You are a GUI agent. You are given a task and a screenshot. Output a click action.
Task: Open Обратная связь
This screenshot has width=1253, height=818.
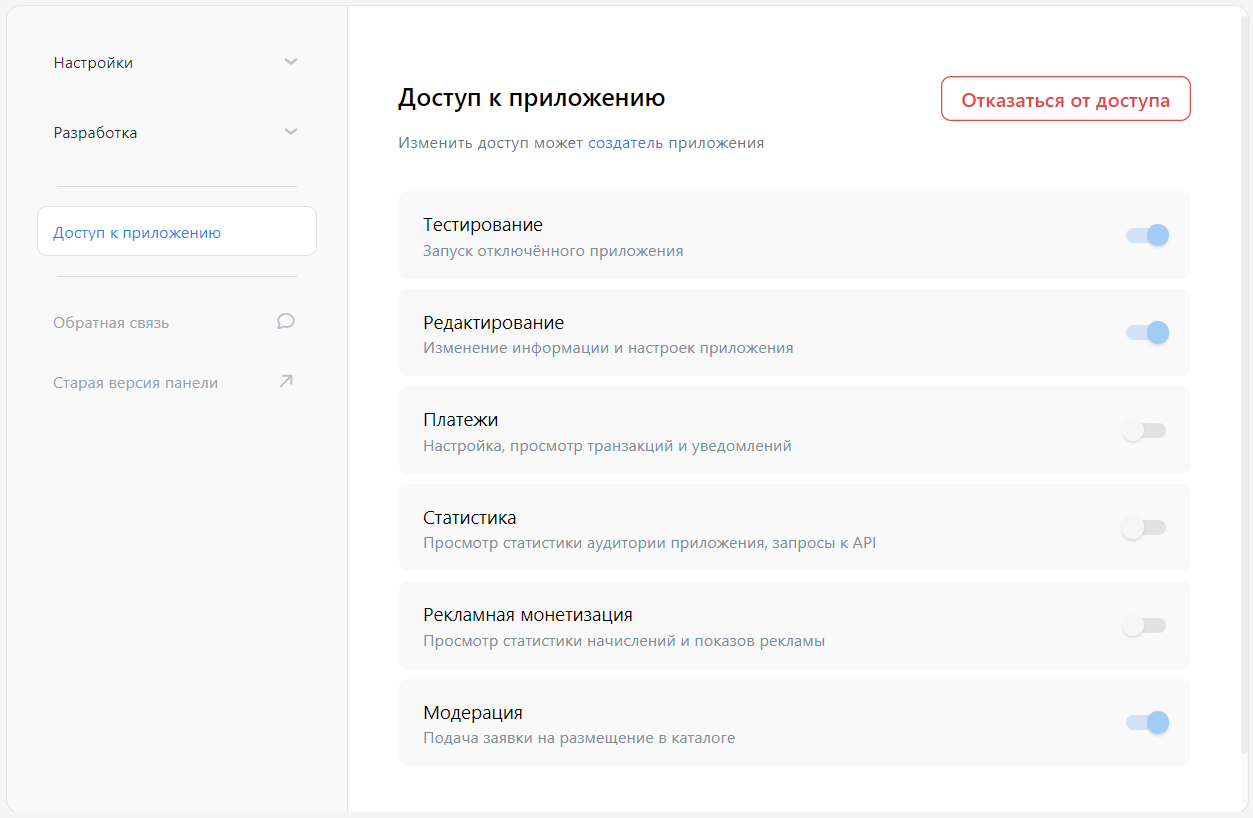[113, 321]
